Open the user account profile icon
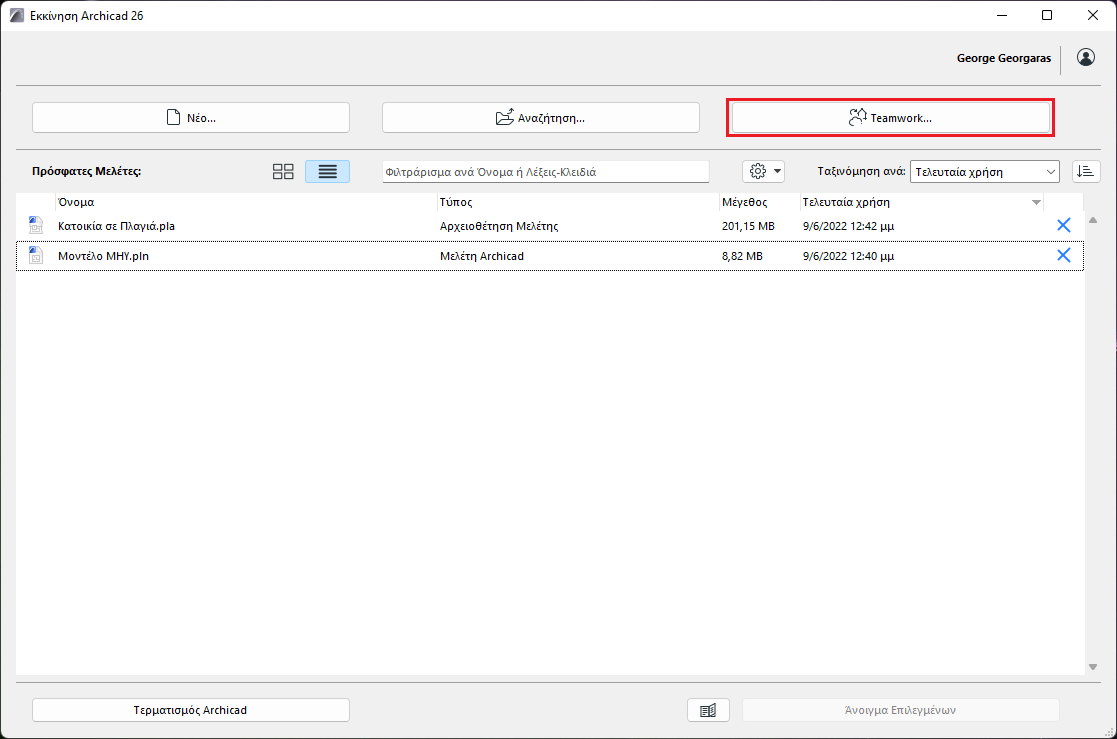The height and width of the screenshot is (739, 1117). [1086, 57]
